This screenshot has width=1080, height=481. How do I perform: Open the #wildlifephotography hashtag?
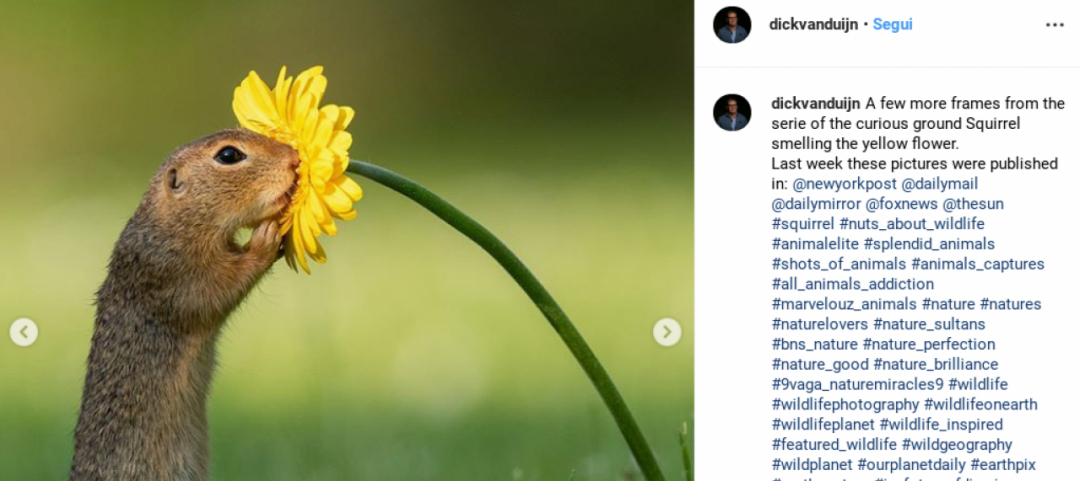pyautogui.click(x=845, y=405)
